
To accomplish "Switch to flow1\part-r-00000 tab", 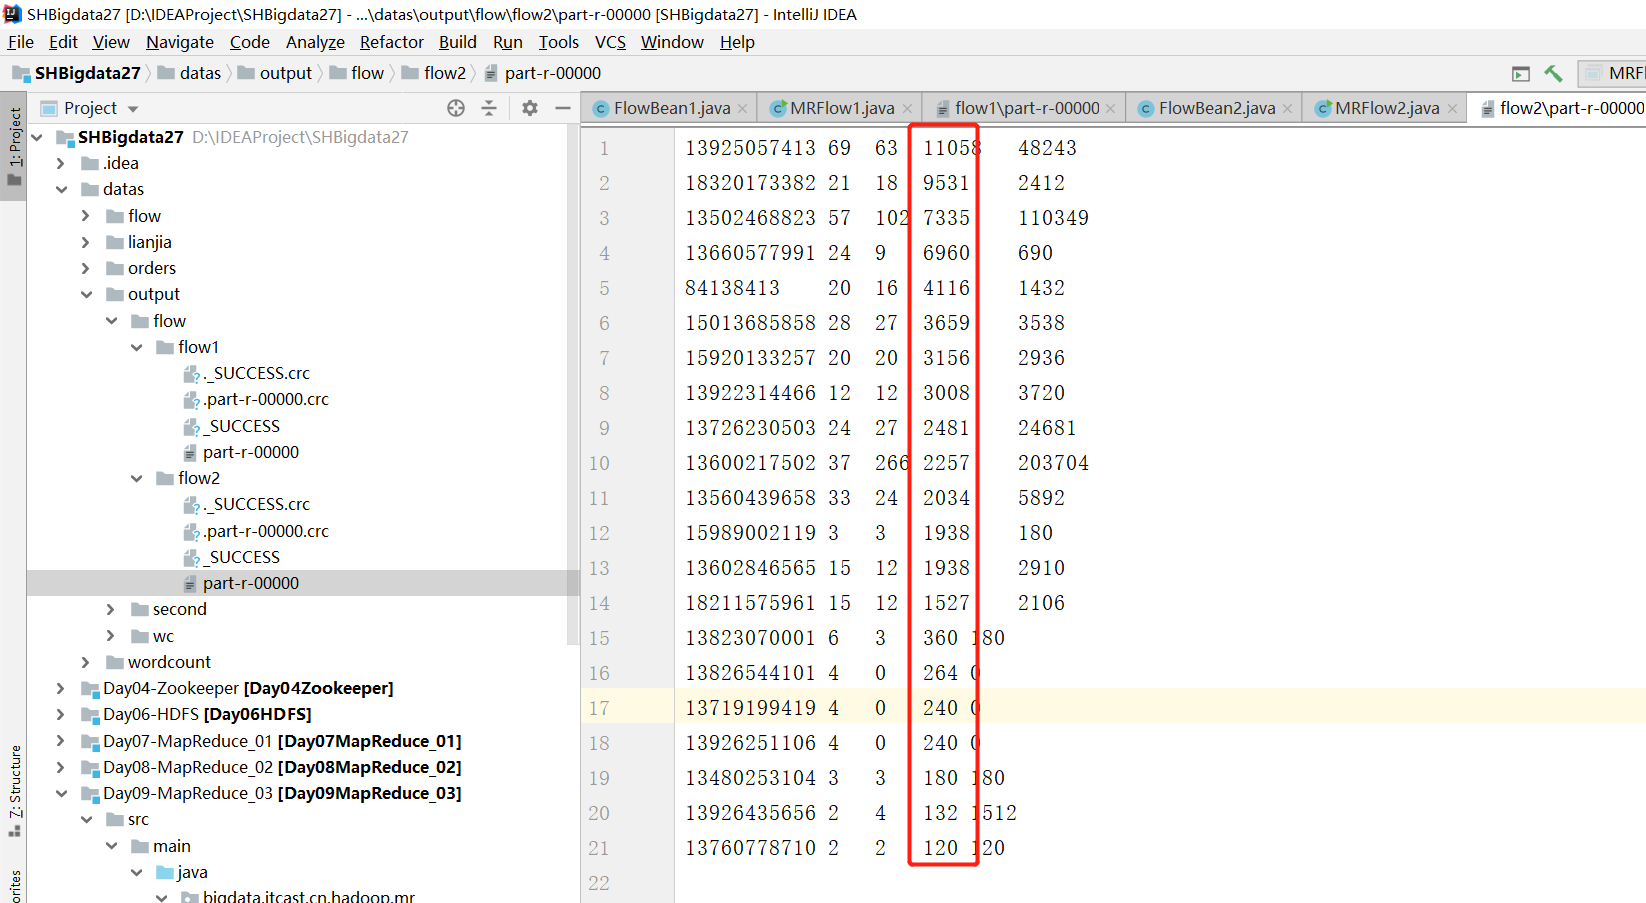I will [1026, 108].
